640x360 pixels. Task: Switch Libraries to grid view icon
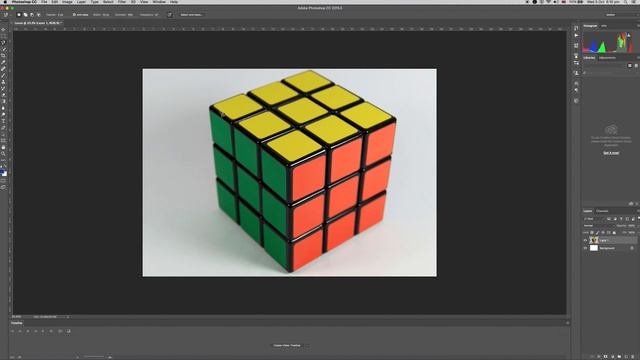click(630, 66)
